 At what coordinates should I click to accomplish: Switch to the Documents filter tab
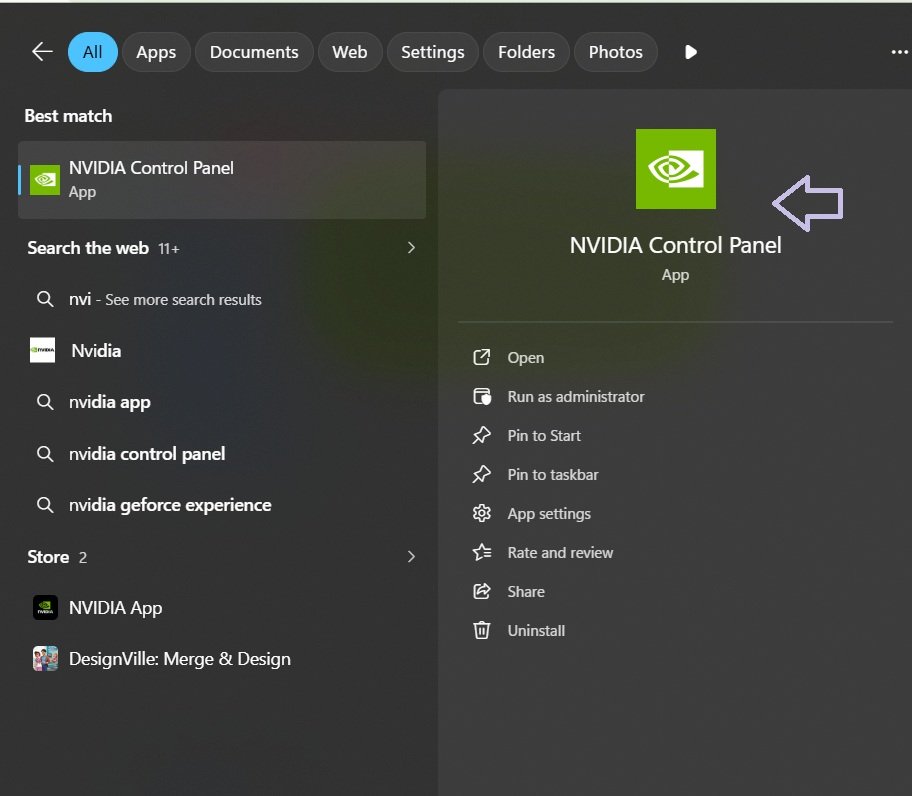[x=254, y=52]
